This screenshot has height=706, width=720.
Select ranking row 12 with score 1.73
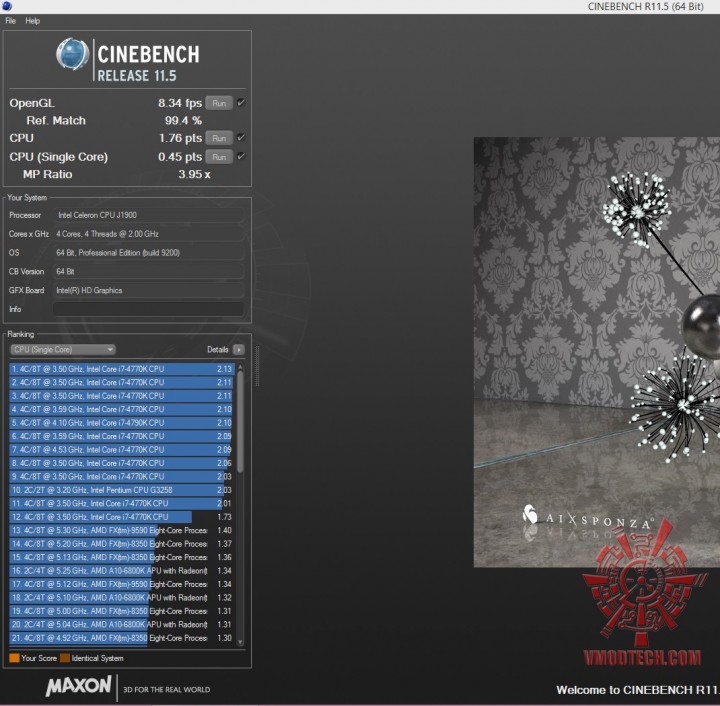[x=122, y=517]
